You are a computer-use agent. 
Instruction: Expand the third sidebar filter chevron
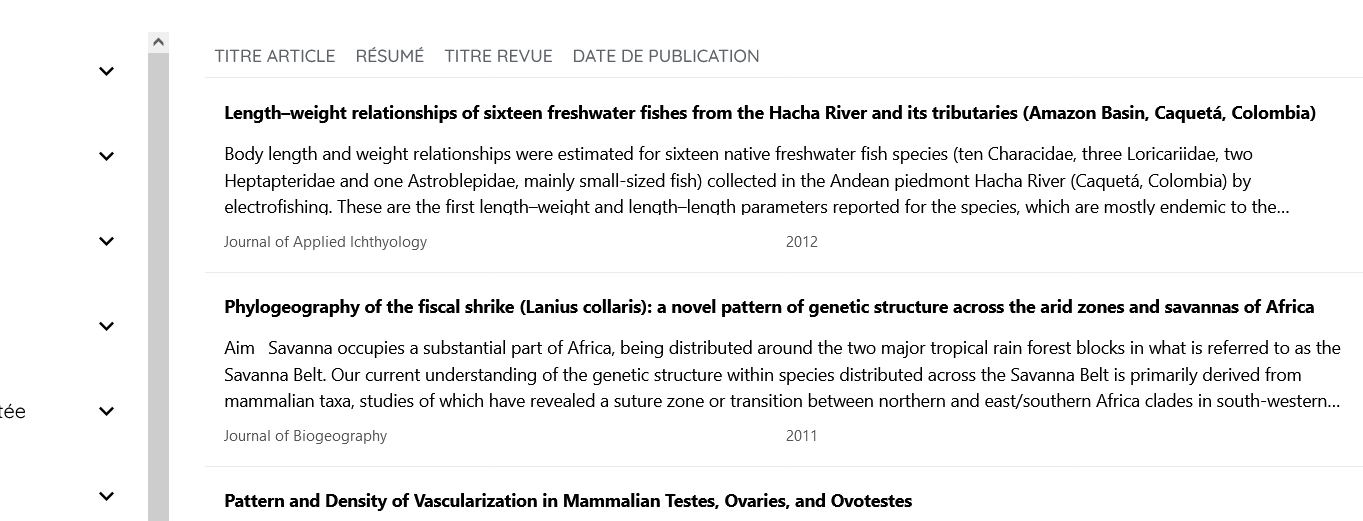[107, 241]
